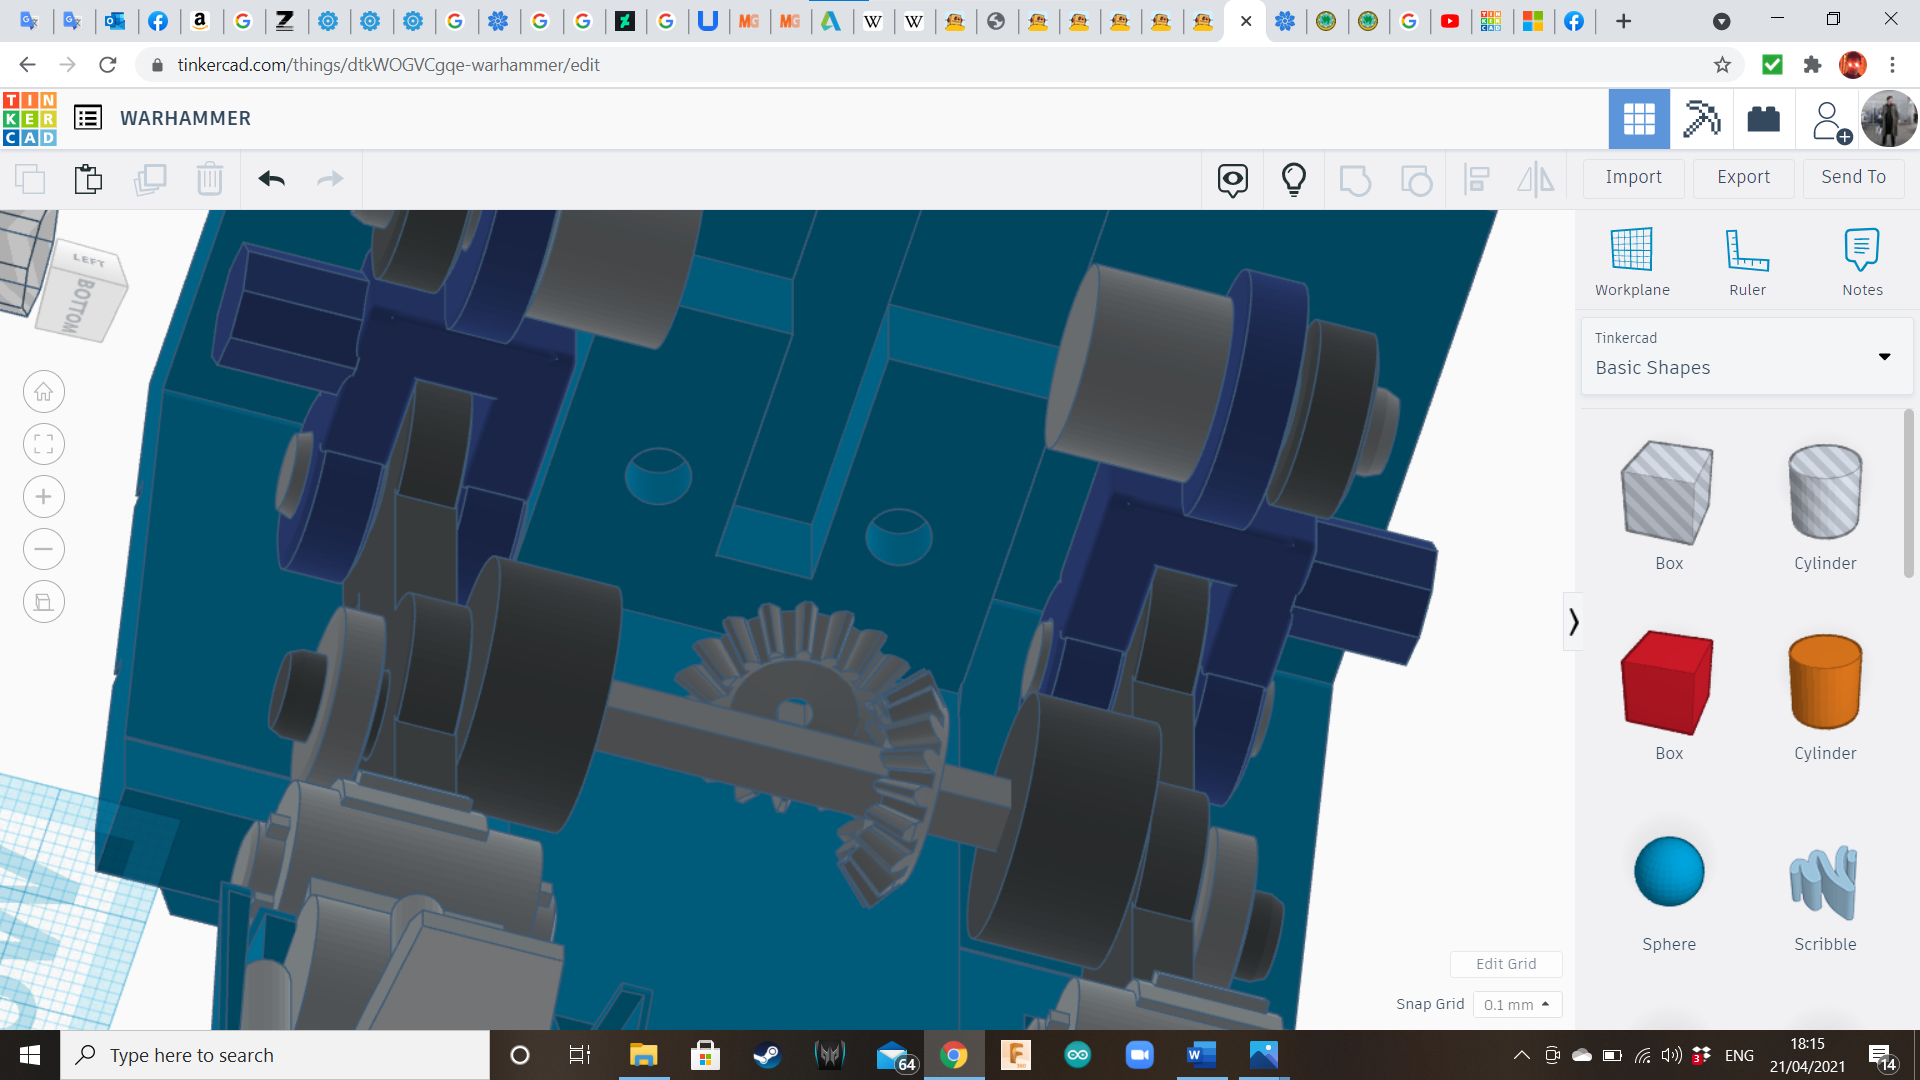The height and width of the screenshot is (1080, 1920).
Task: Click Fit all in view icon
Action: (x=44, y=444)
